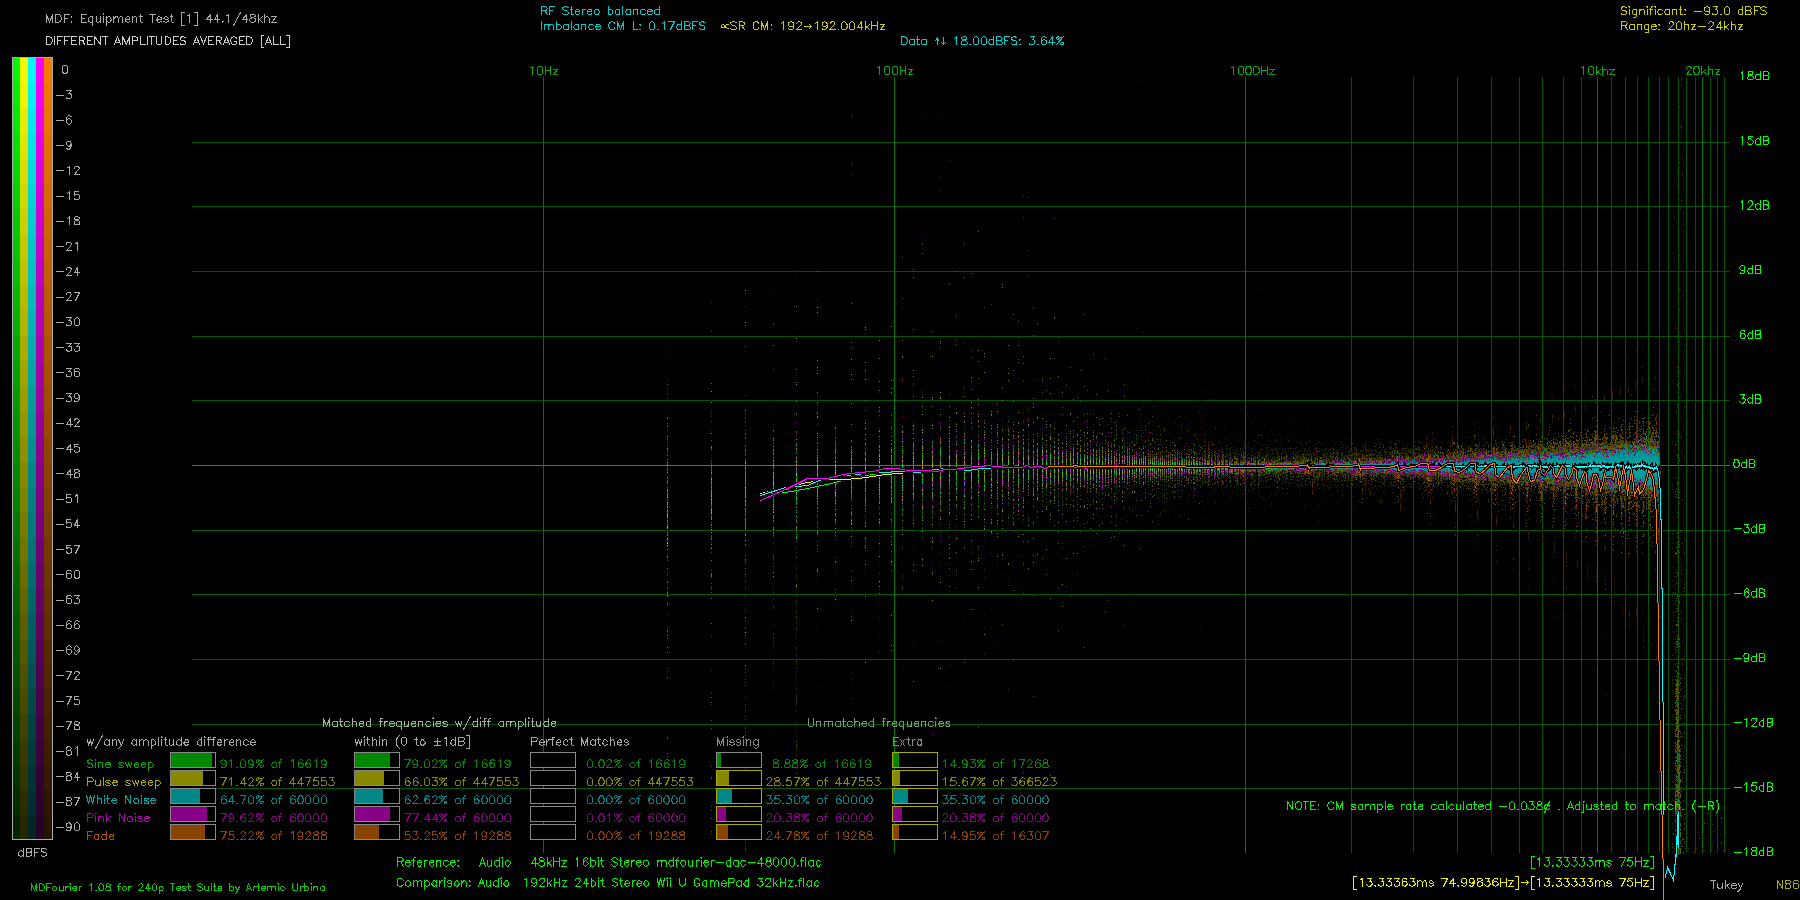This screenshot has height=900, width=1800.
Task: Click the 'NOTE: CM sample rate calculated' message
Action: pyautogui.click(x=1503, y=806)
